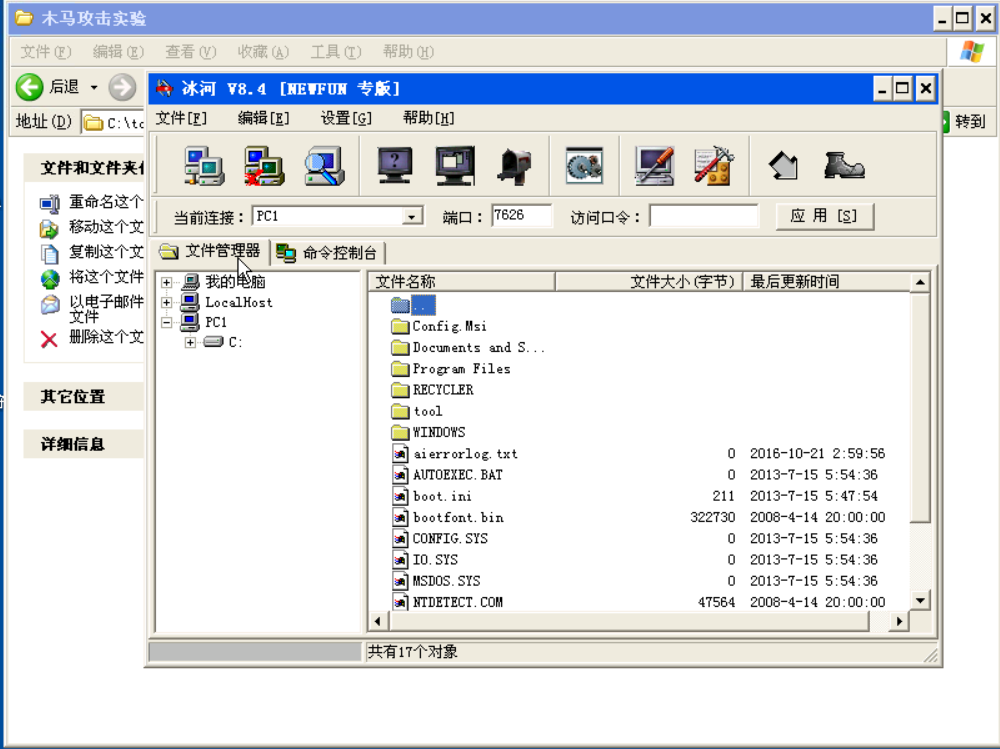Viewport: 1000px width, 749px height.
Task: Click the move file task icon
Action: click(49, 228)
